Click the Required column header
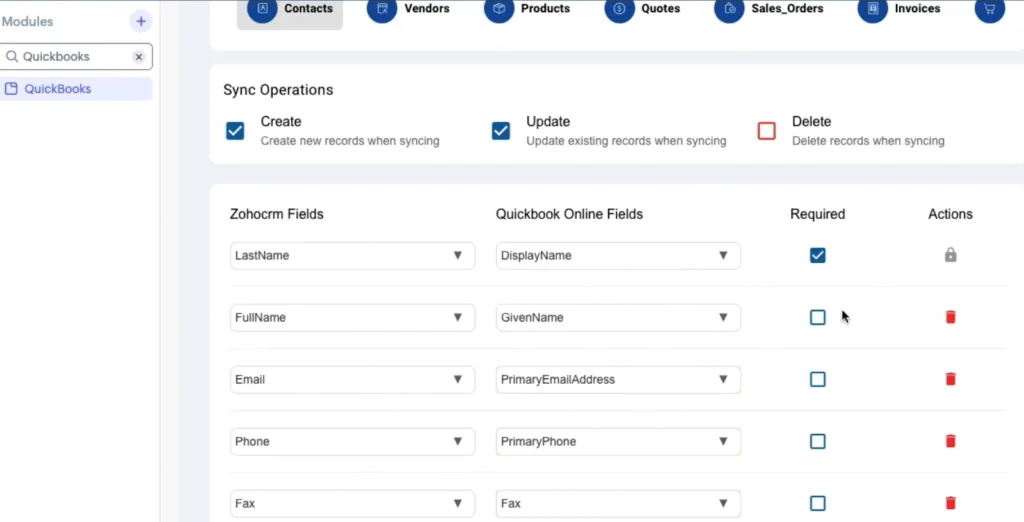1024x522 pixels. [x=818, y=214]
